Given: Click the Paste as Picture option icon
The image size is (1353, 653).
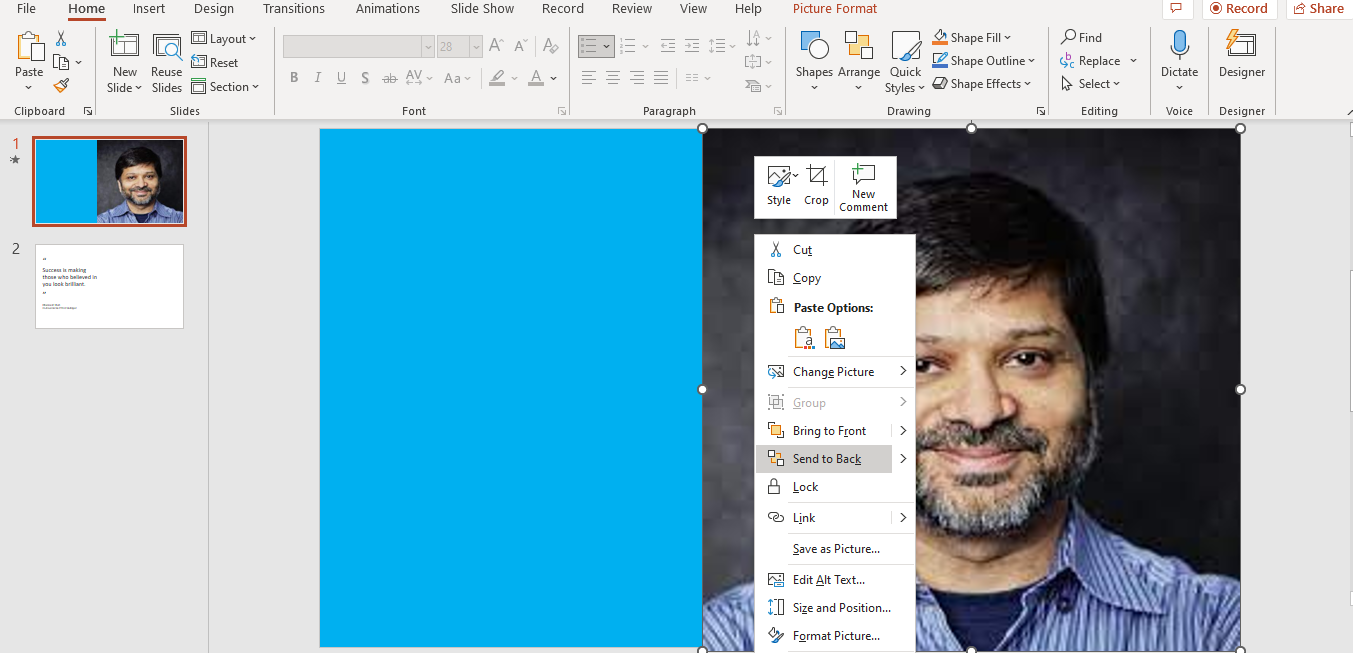Looking at the screenshot, I should (x=836, y=339).
